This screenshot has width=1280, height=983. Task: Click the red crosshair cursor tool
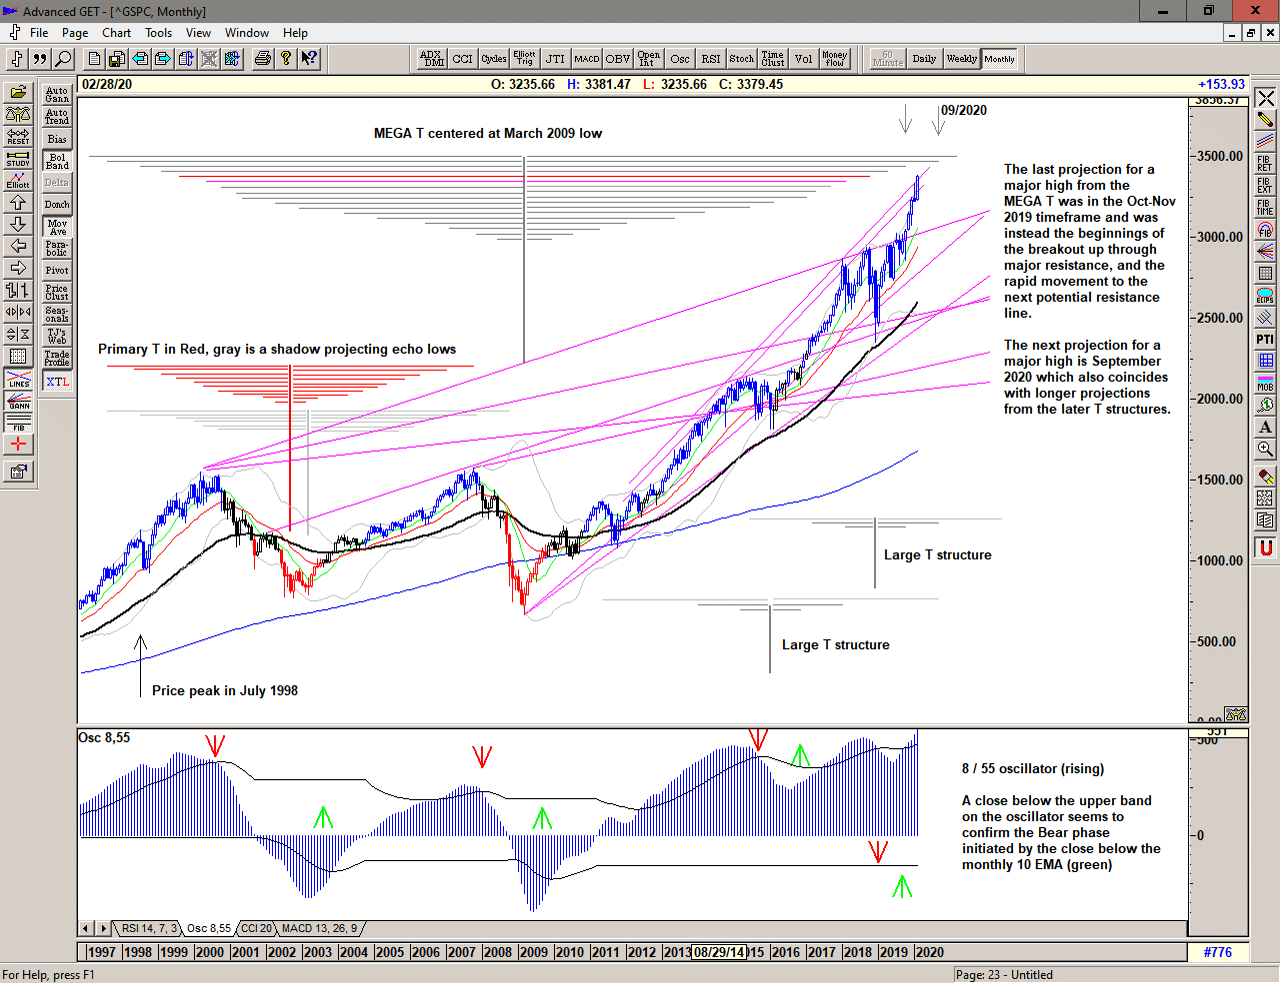point(18,445)
